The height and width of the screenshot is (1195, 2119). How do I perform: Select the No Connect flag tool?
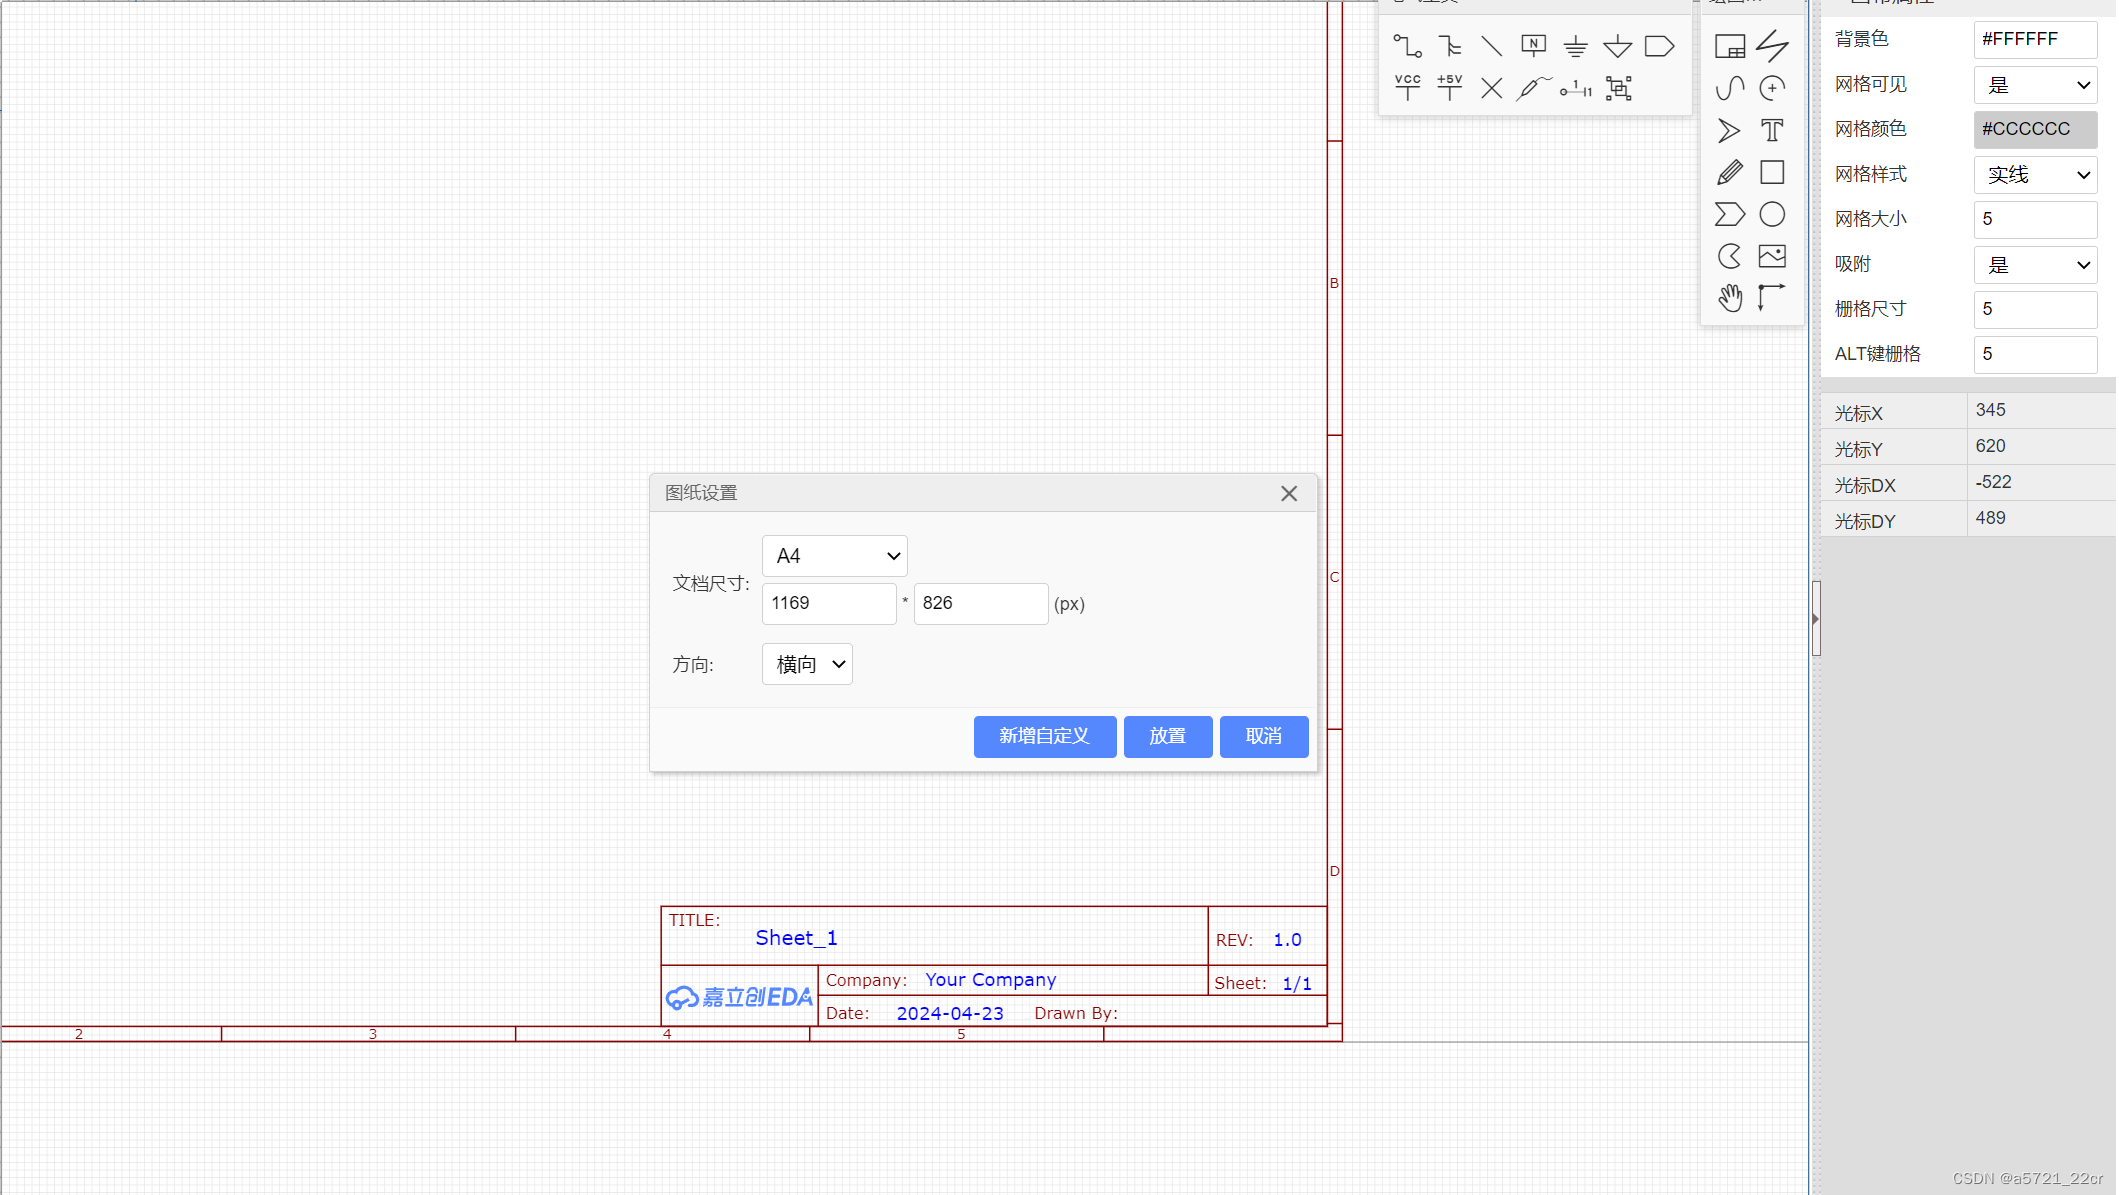pos(1491,88)
